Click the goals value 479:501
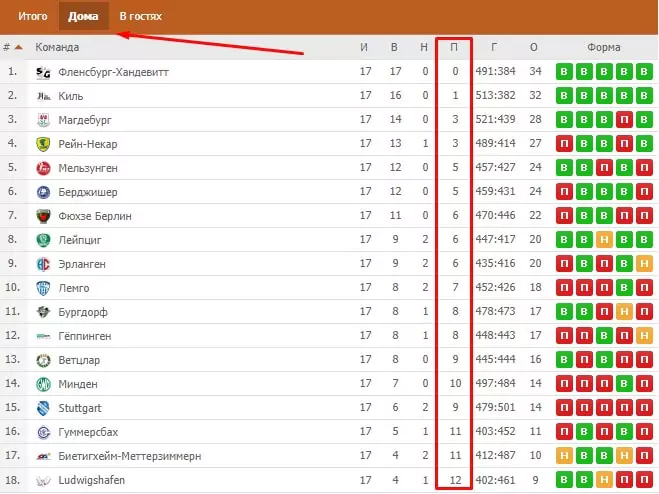The width and height of the screenshot is (659, 494). coord(496,407)
